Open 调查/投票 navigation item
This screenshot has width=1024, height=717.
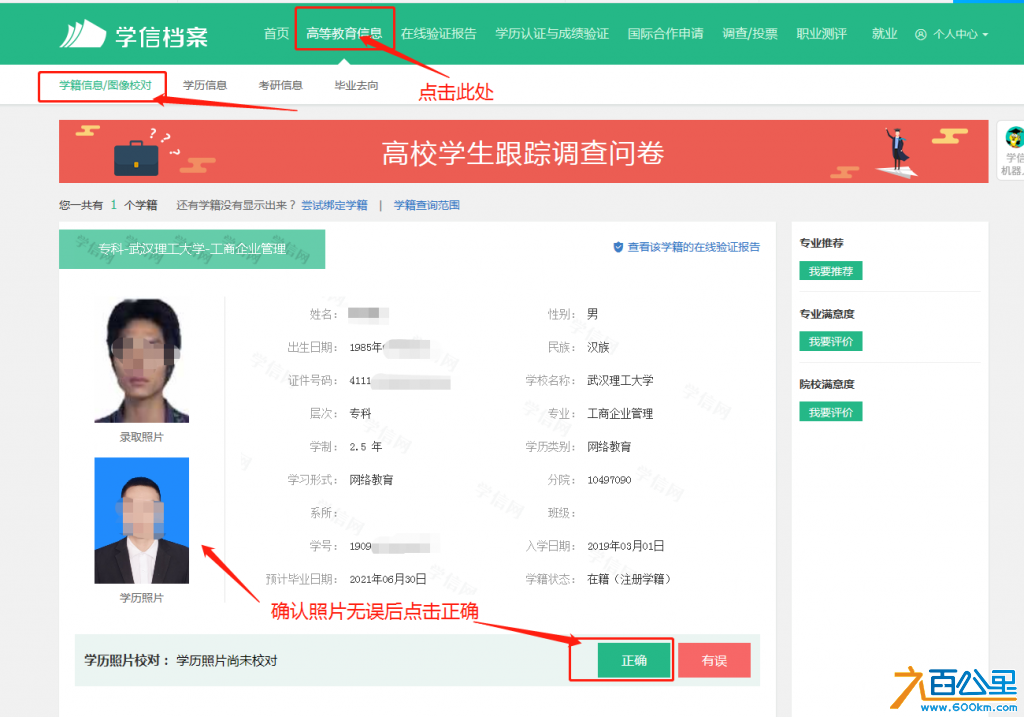750,33
